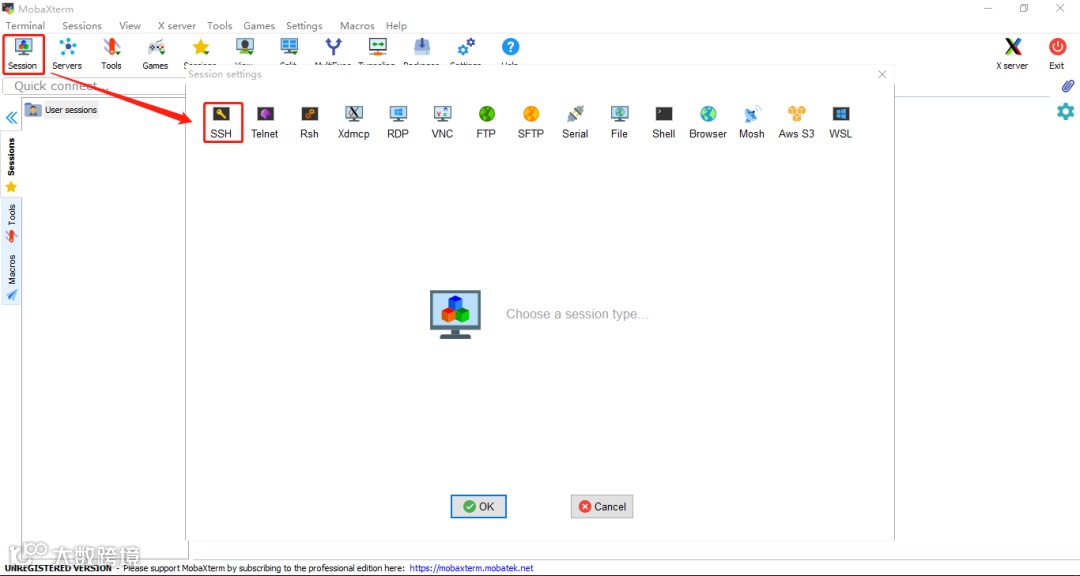Open the Tools menu in menu bar
This screenshot has height=576, width=1080.
220,25
